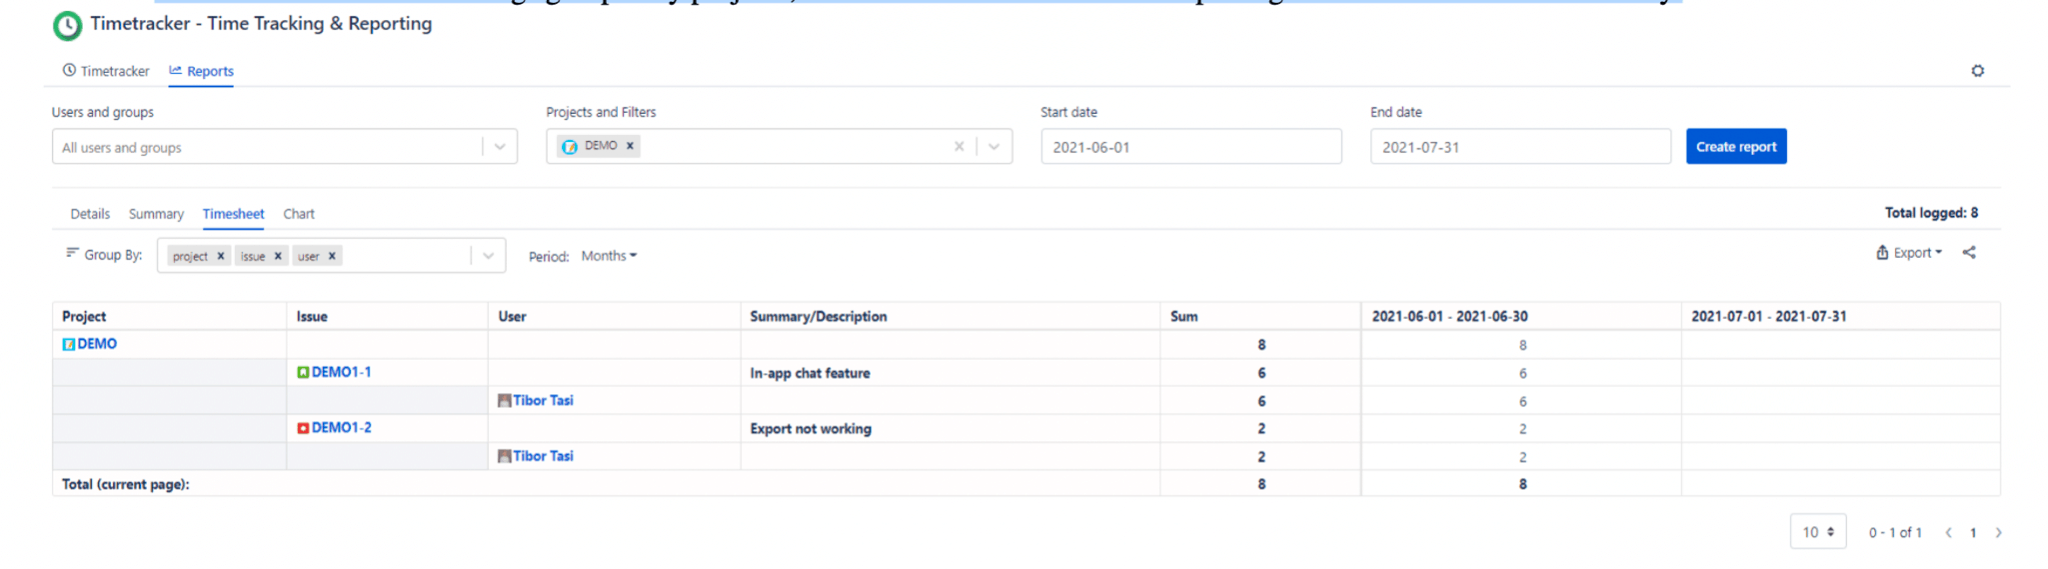Open the Period Months dropdown
This screenshot has width=2048, height=569.
(x=609, y=256)
